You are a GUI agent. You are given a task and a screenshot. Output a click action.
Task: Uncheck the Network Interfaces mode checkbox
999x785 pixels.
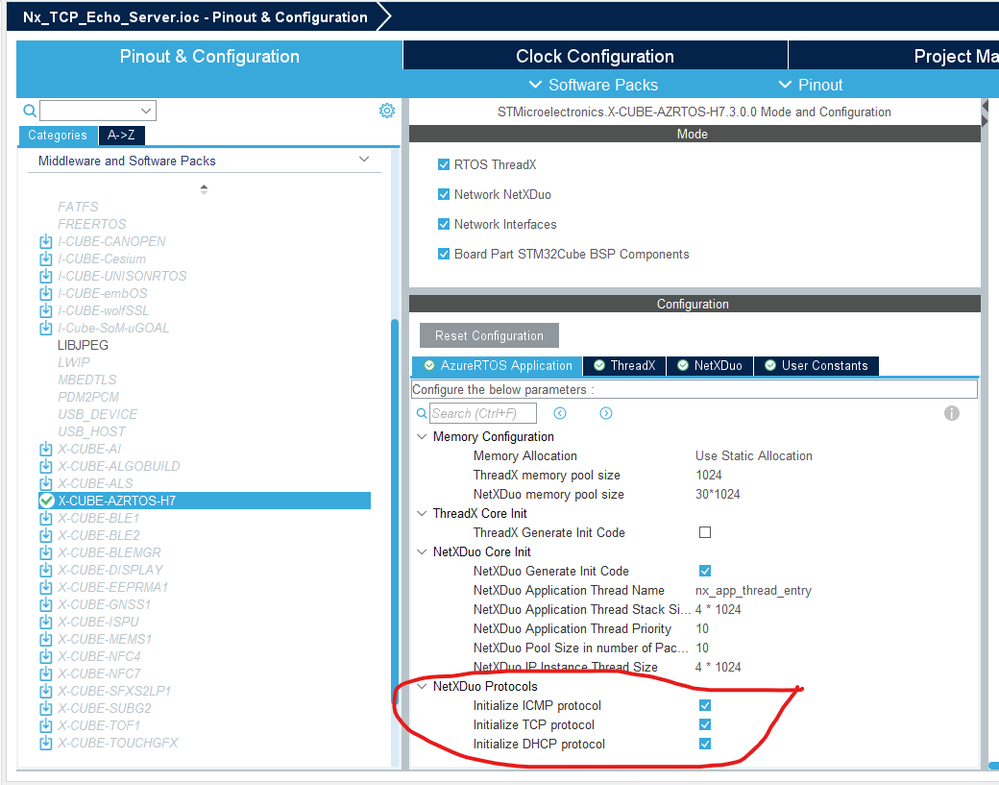pyautogui.click(x=443, y=224)
